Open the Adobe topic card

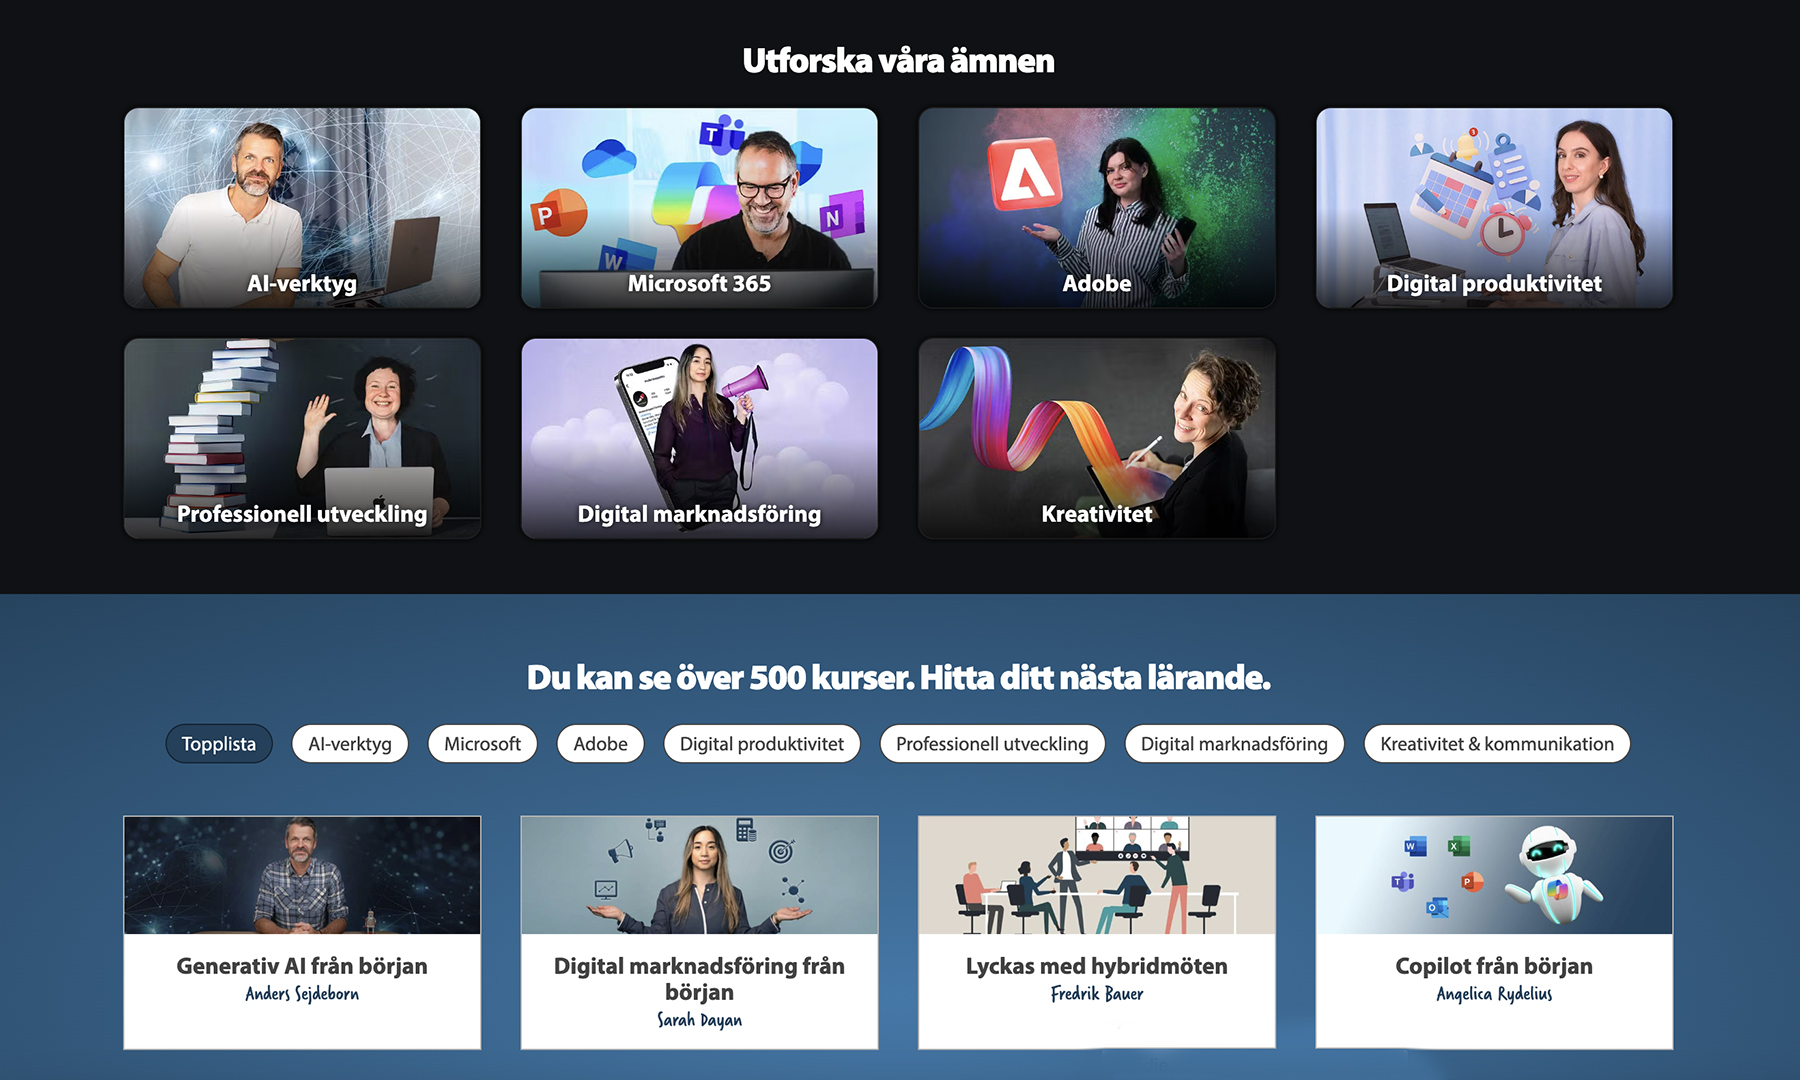[1097, 208]
